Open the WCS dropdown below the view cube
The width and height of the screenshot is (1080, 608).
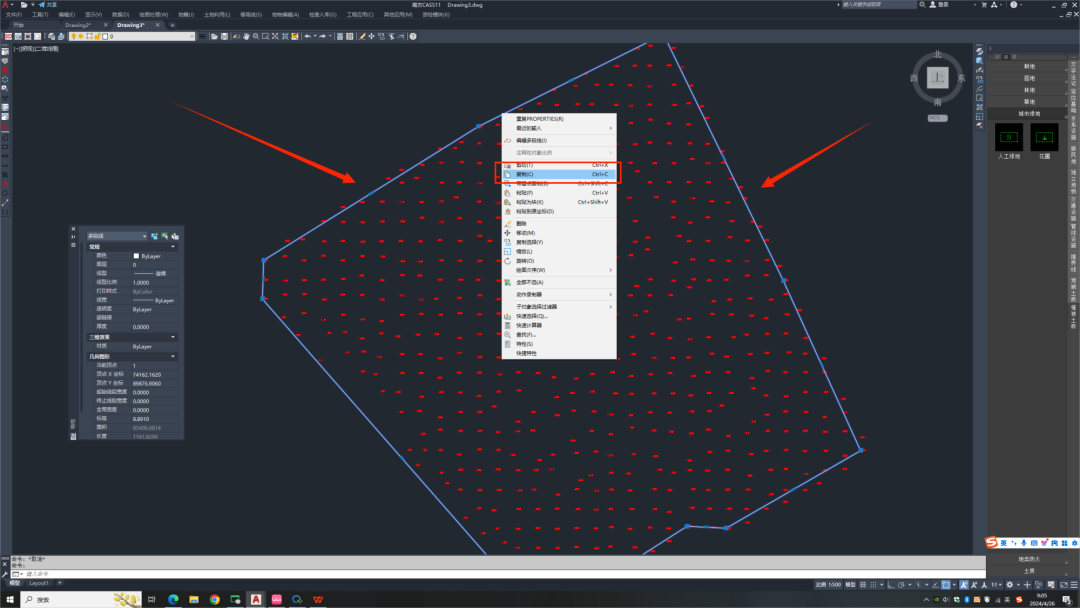pos(937,118)
